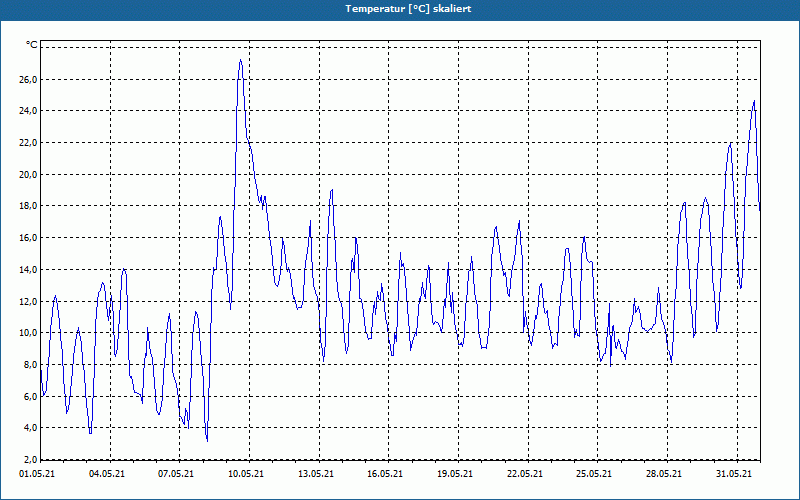Click the 31.05.21 date label
800x500 pixels.
[x=734, y=474]
